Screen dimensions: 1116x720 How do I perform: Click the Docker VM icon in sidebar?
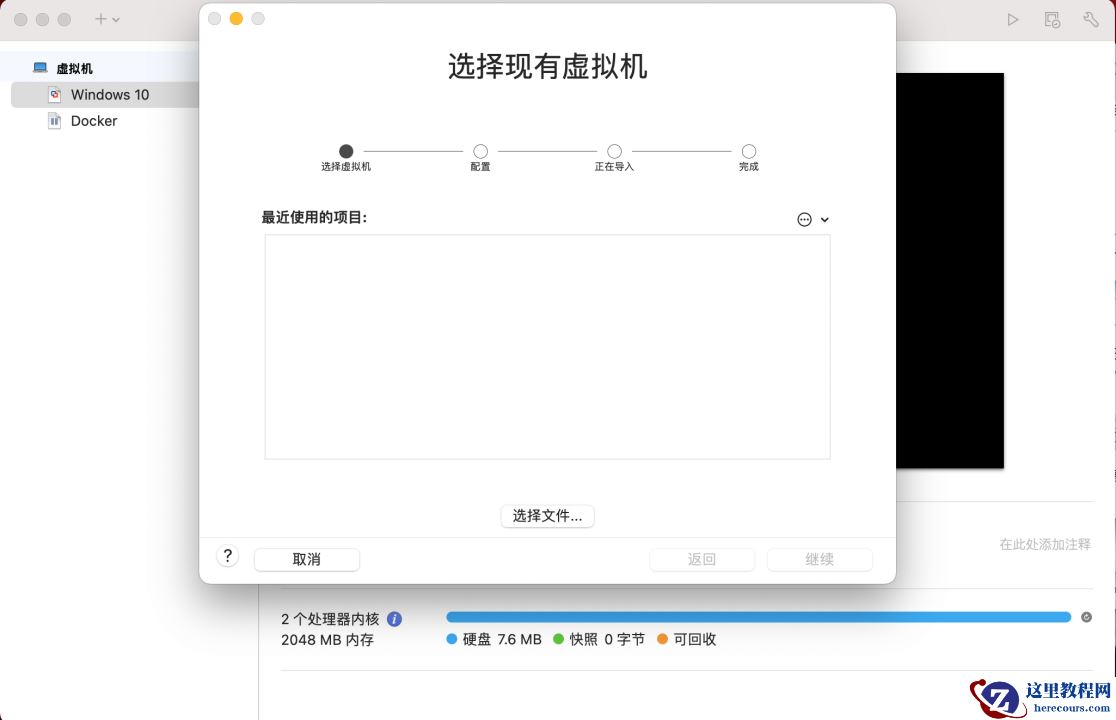coord(55,121)
